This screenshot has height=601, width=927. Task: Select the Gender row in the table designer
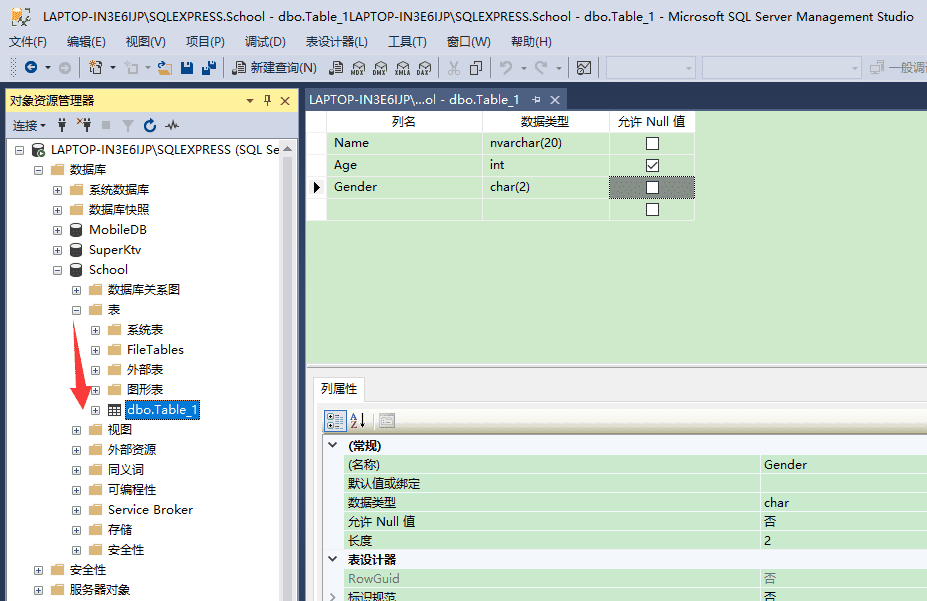tap(316, 186)
